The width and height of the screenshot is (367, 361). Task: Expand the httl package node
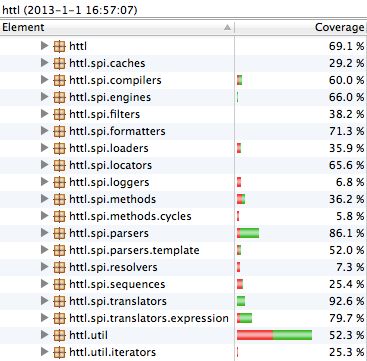pos(44,46)
